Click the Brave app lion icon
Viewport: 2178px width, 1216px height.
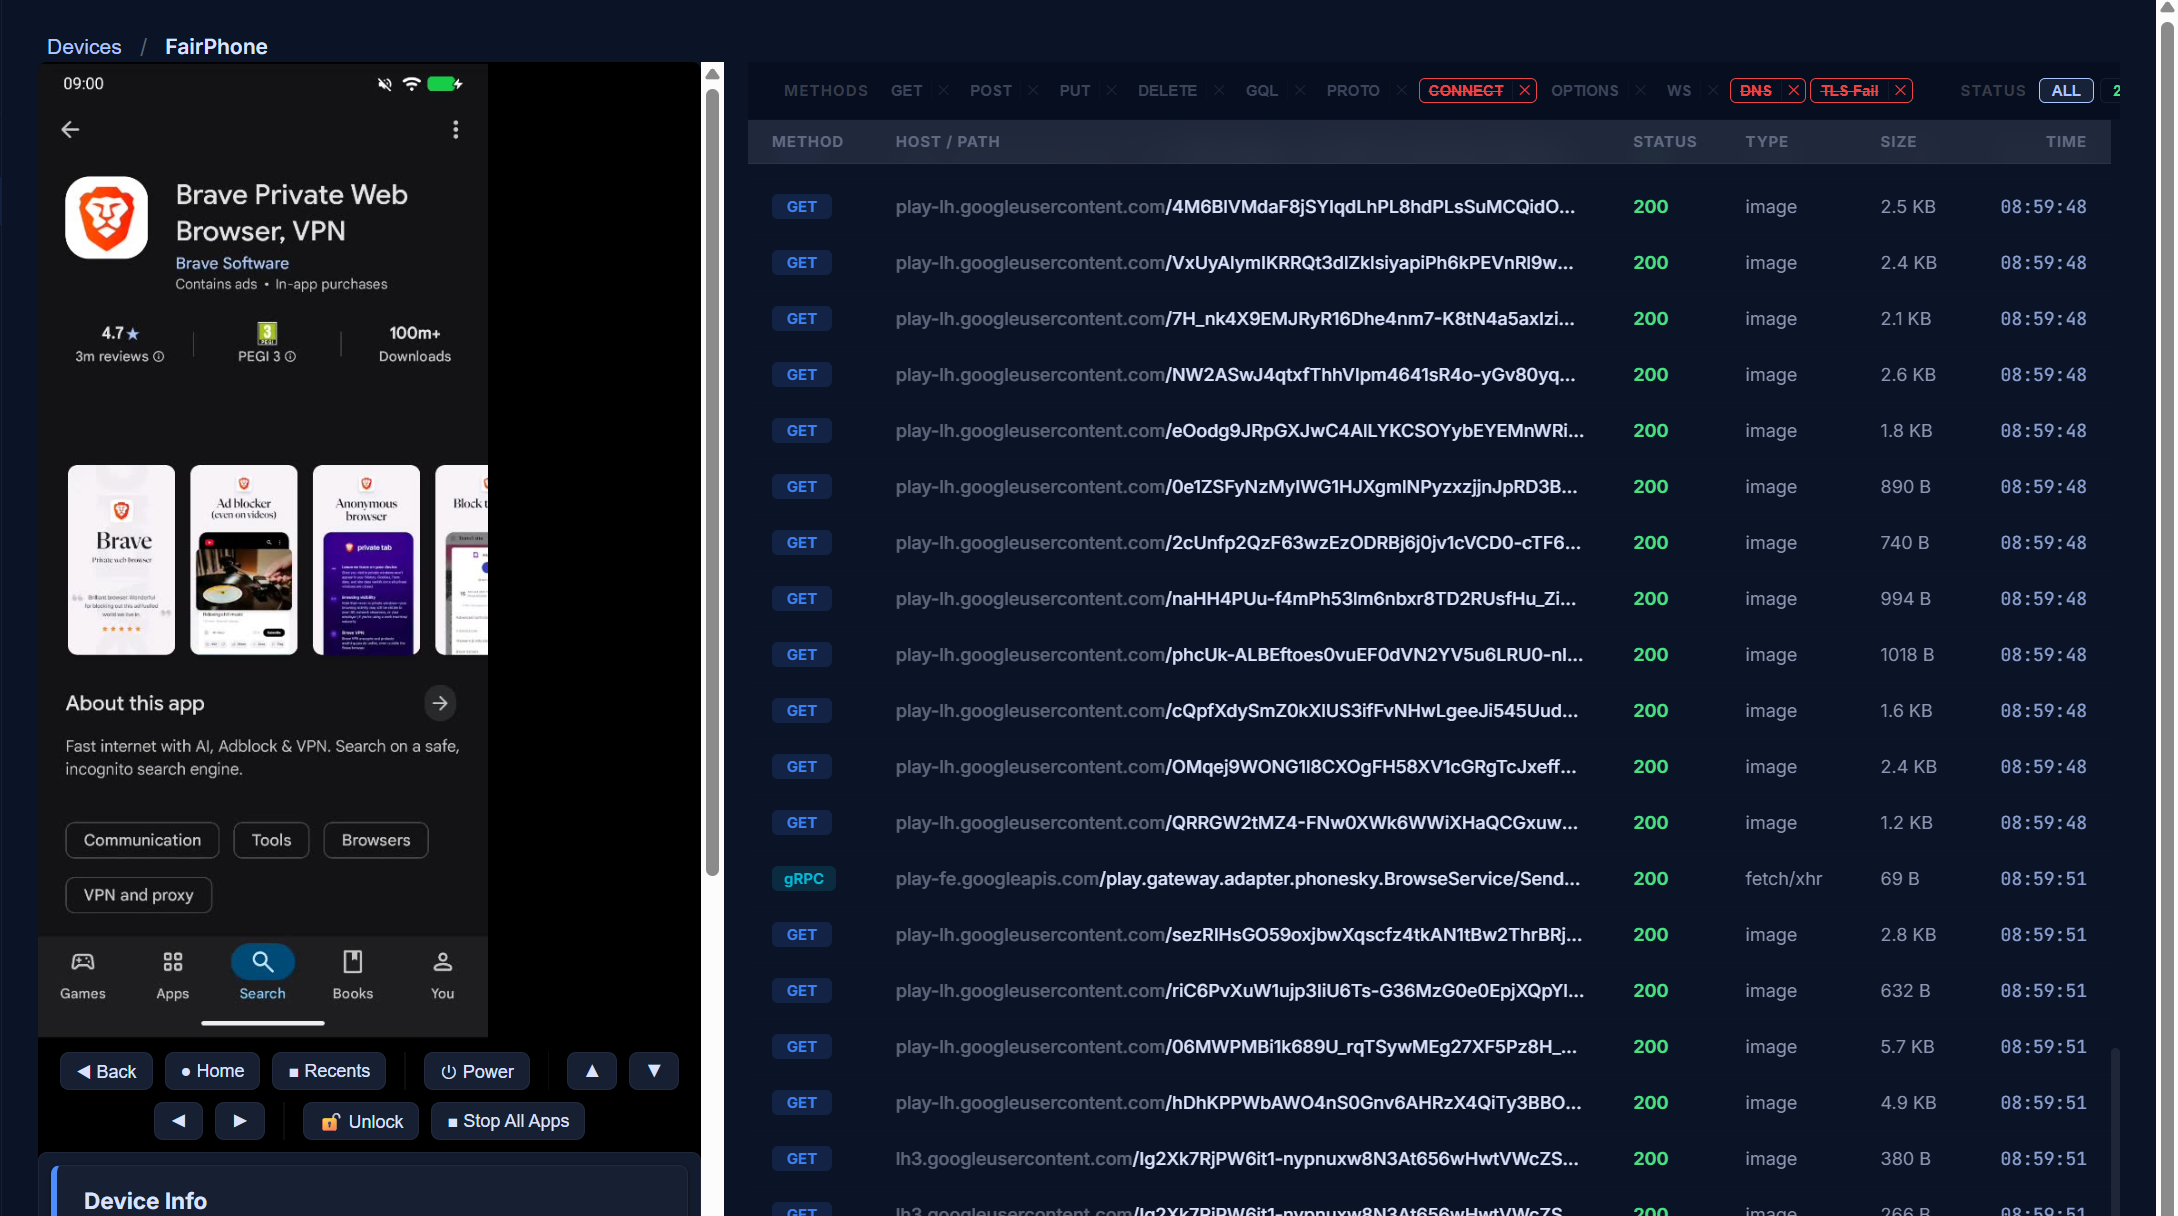[107, 218]
